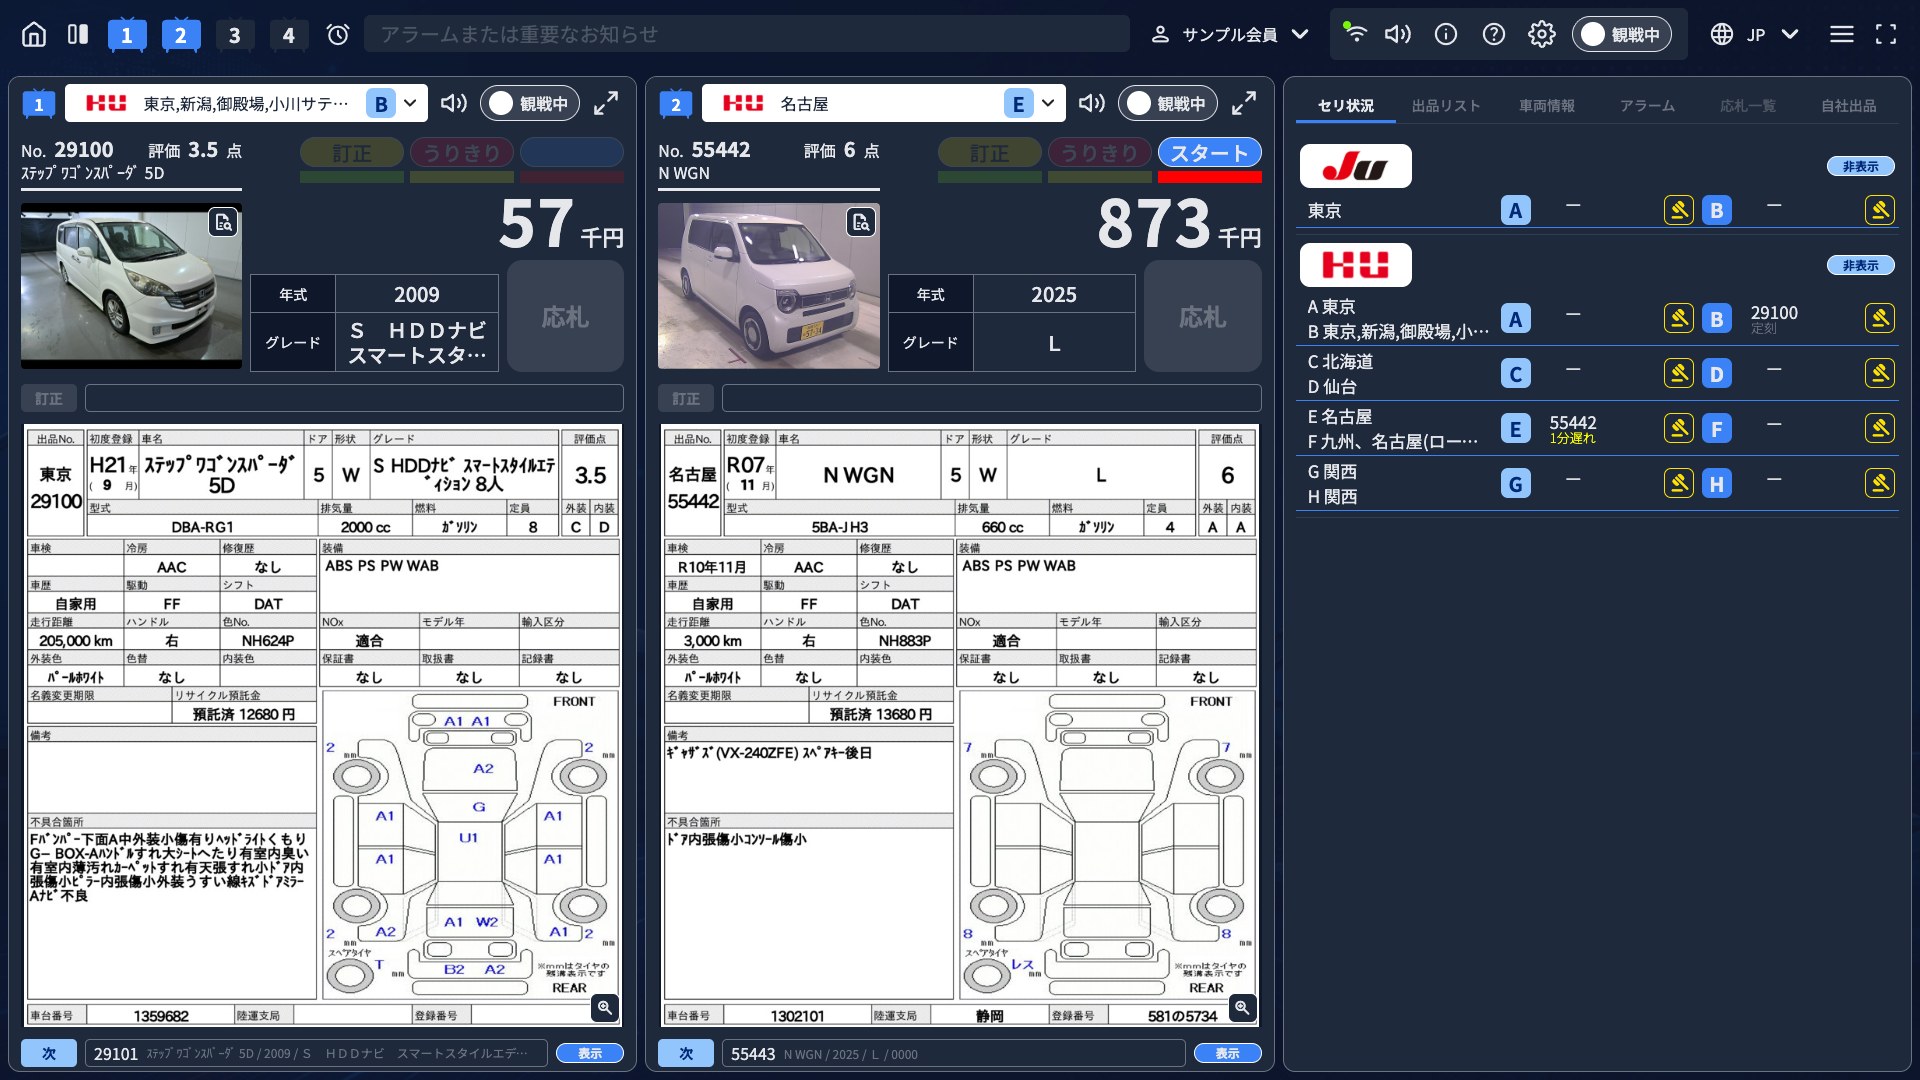Click the red bar under スタート status
Image resolution: width=1920 pixels, height=1080 pixels.
tap(1210, 177)
